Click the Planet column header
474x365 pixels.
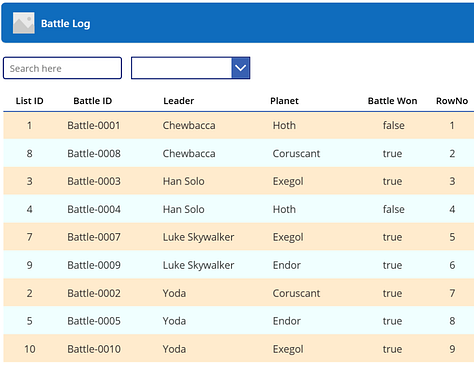[x=284, y=101]
